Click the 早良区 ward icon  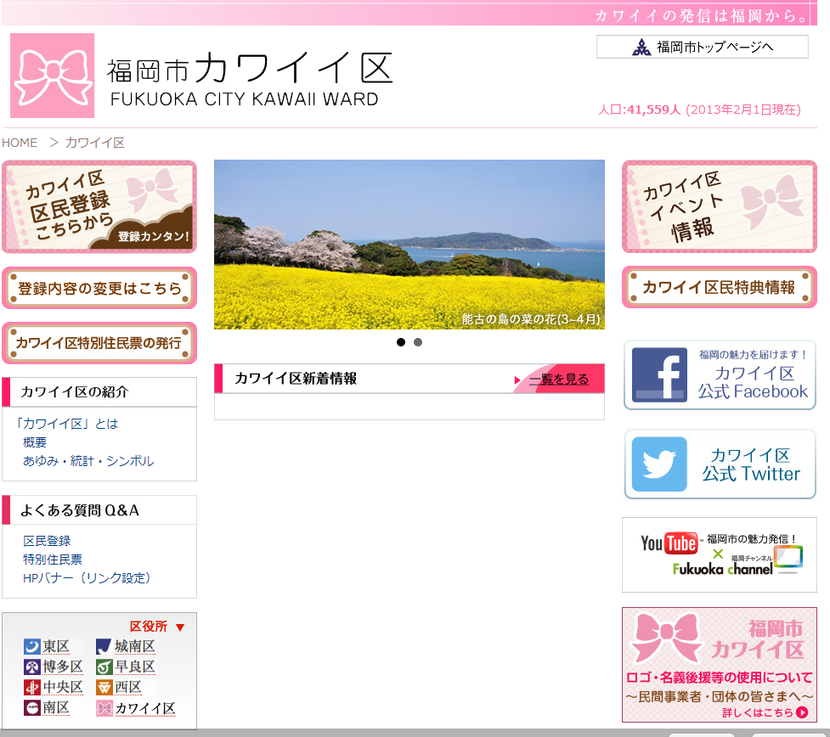click(x=104, y=667)
